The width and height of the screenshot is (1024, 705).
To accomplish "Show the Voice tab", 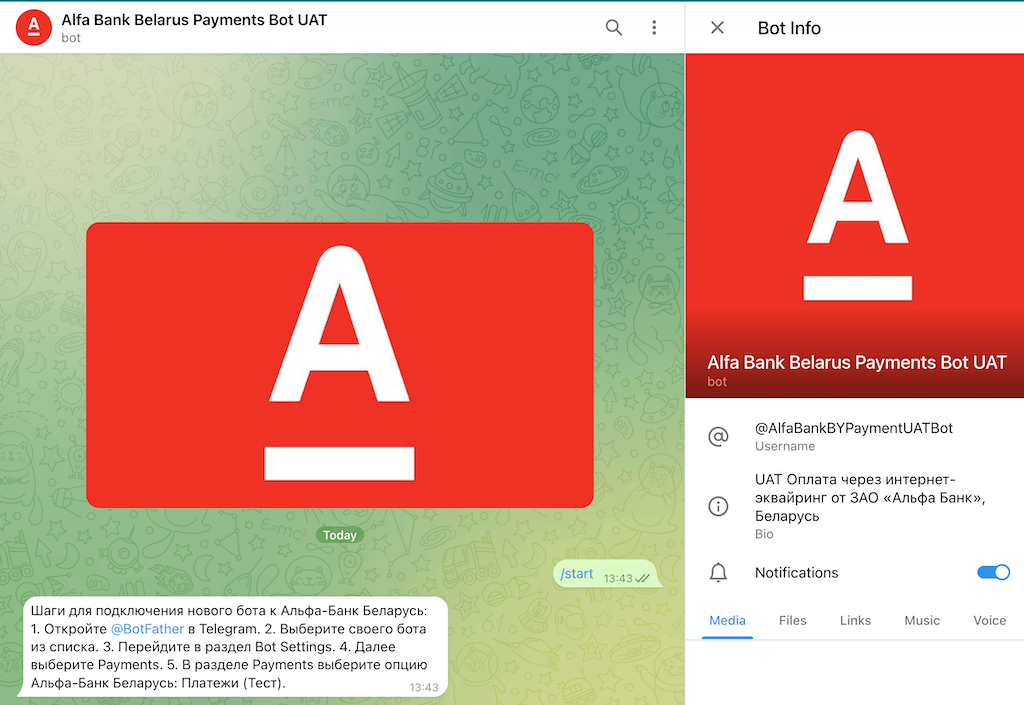I will (x=989, y=620).
